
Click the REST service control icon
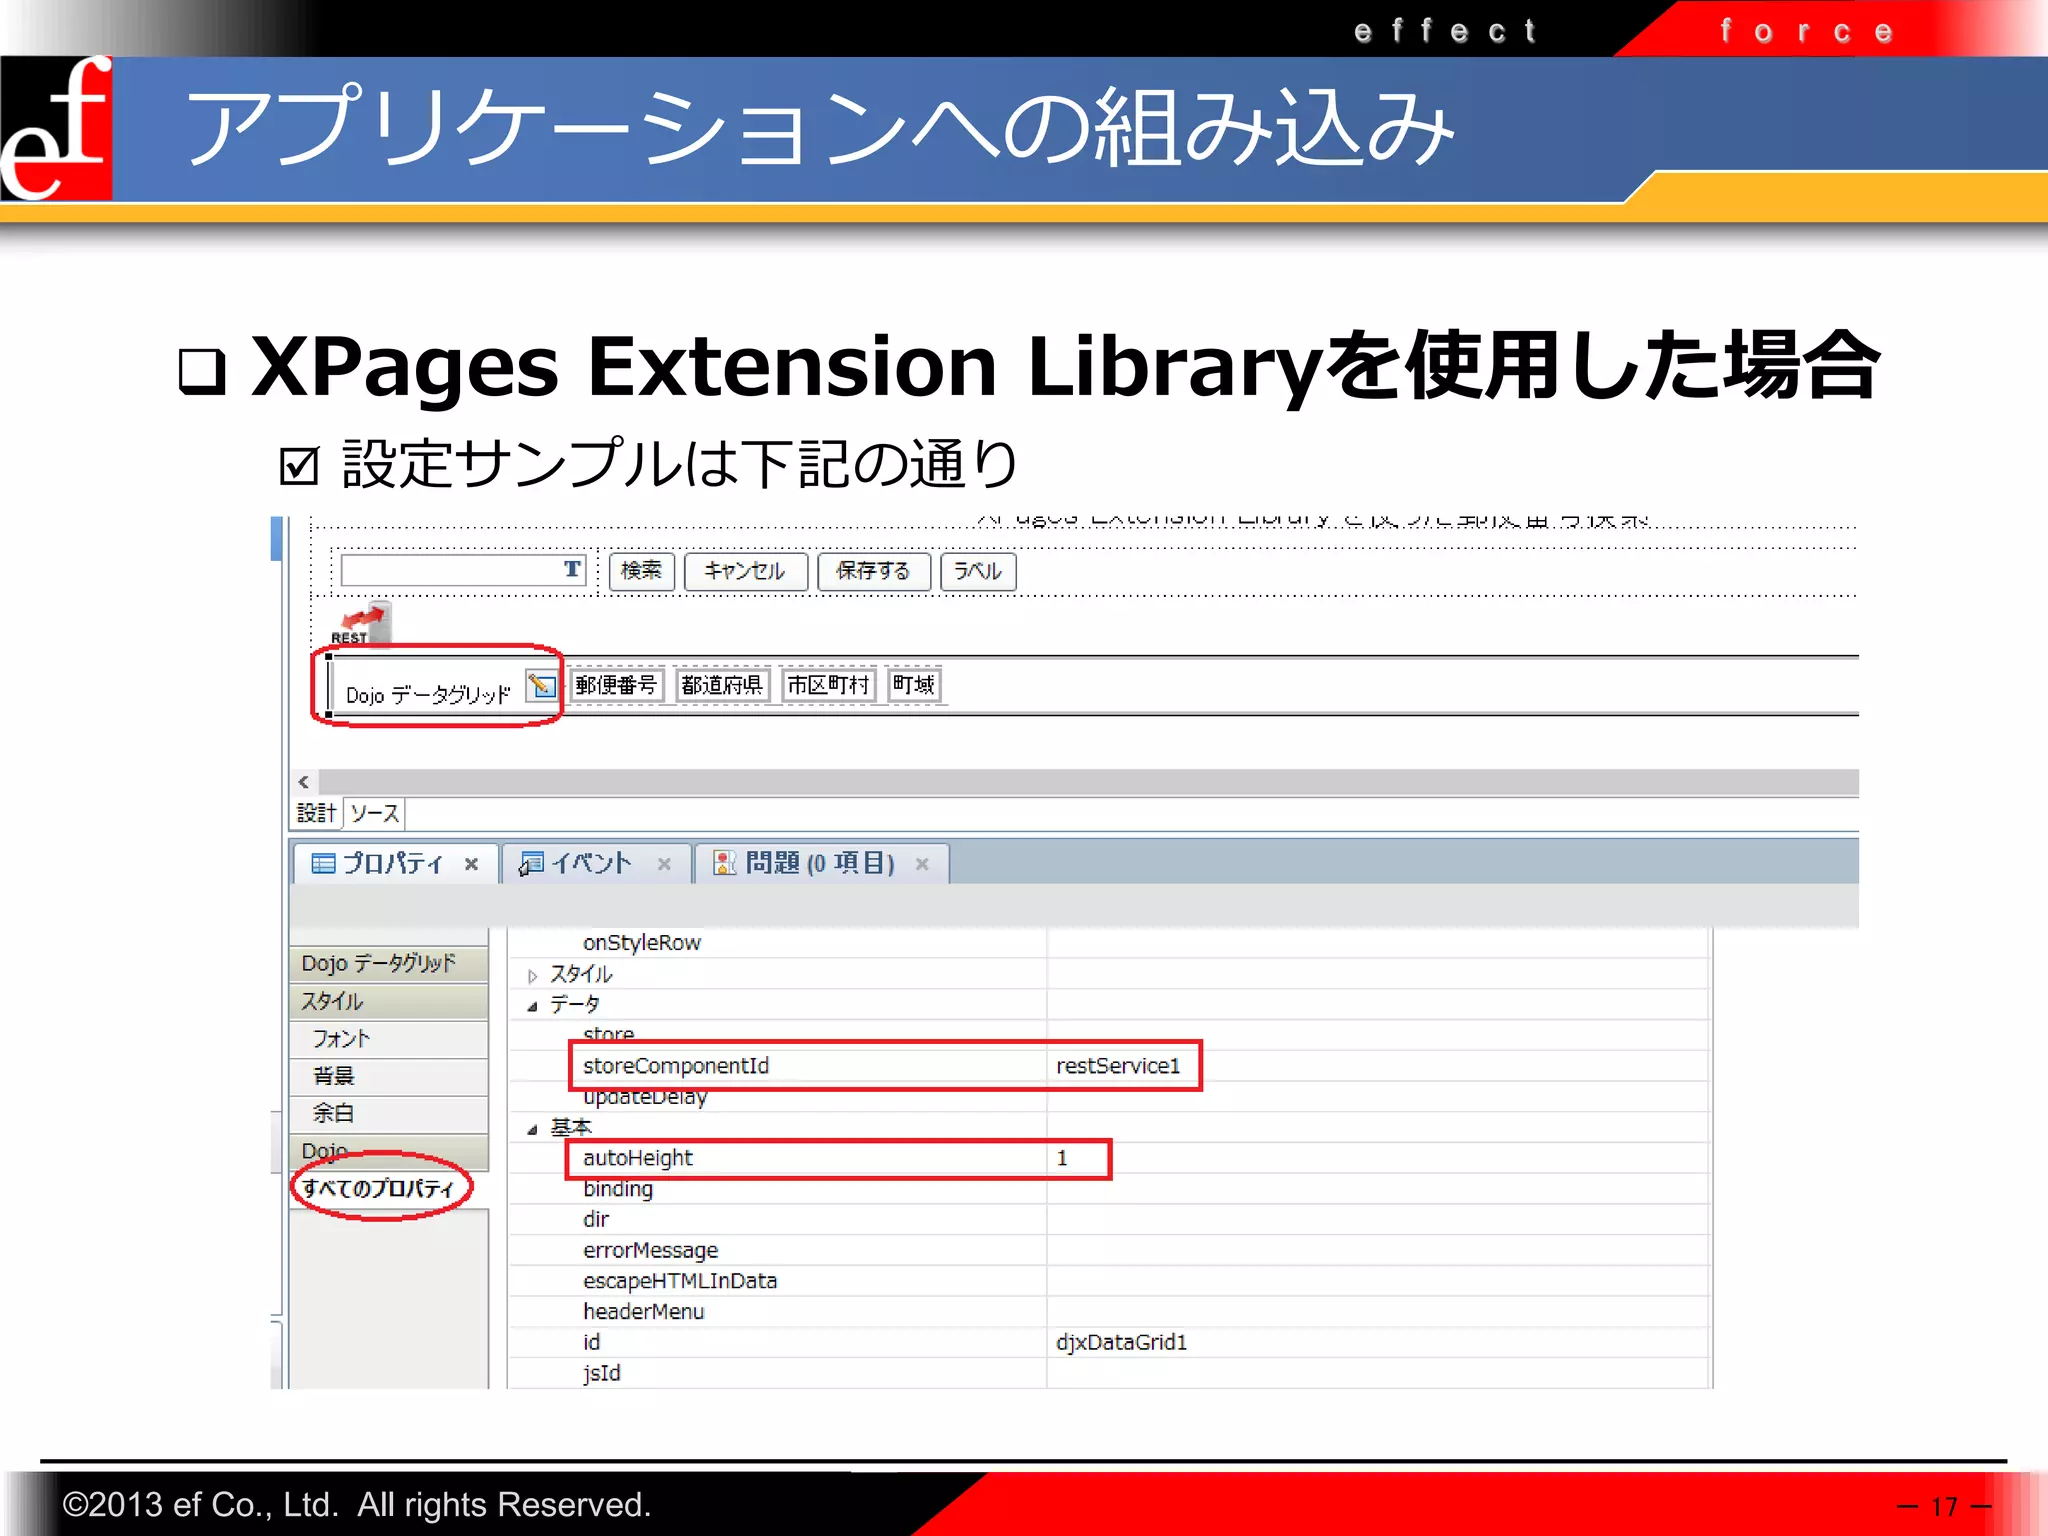point(360,624)
